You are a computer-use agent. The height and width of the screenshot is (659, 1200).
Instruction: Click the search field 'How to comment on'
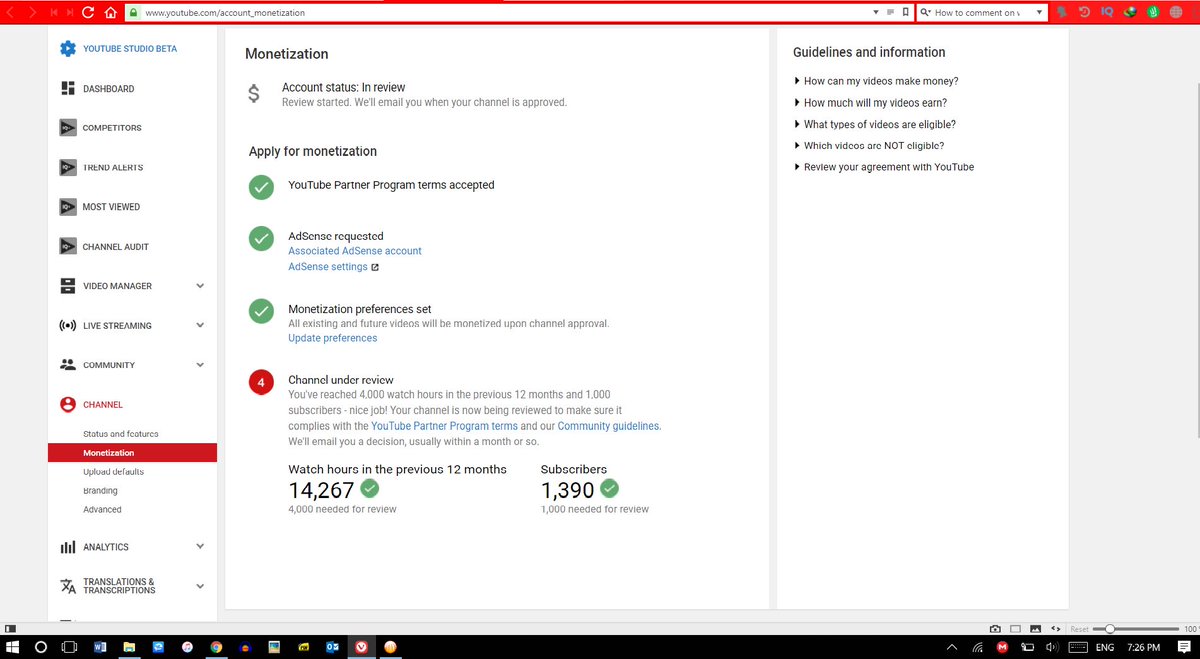pos(983,13)
